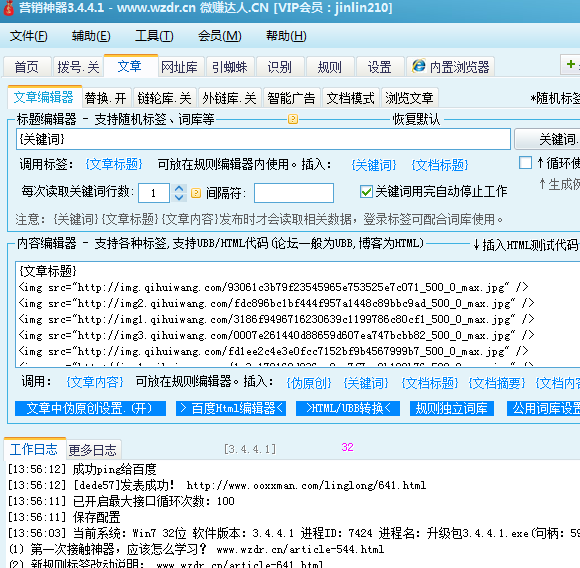Click inside the content editor text area
The width and height of the screenshot is (580, 568).
click(x=297, y=314)
